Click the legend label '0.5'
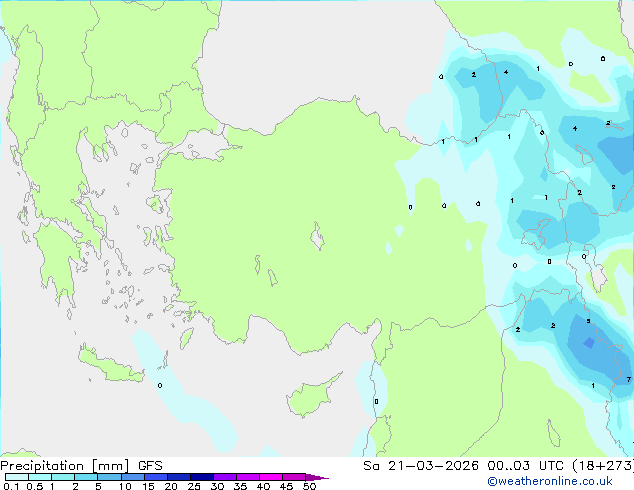The image size is (634, 490). 35,486
